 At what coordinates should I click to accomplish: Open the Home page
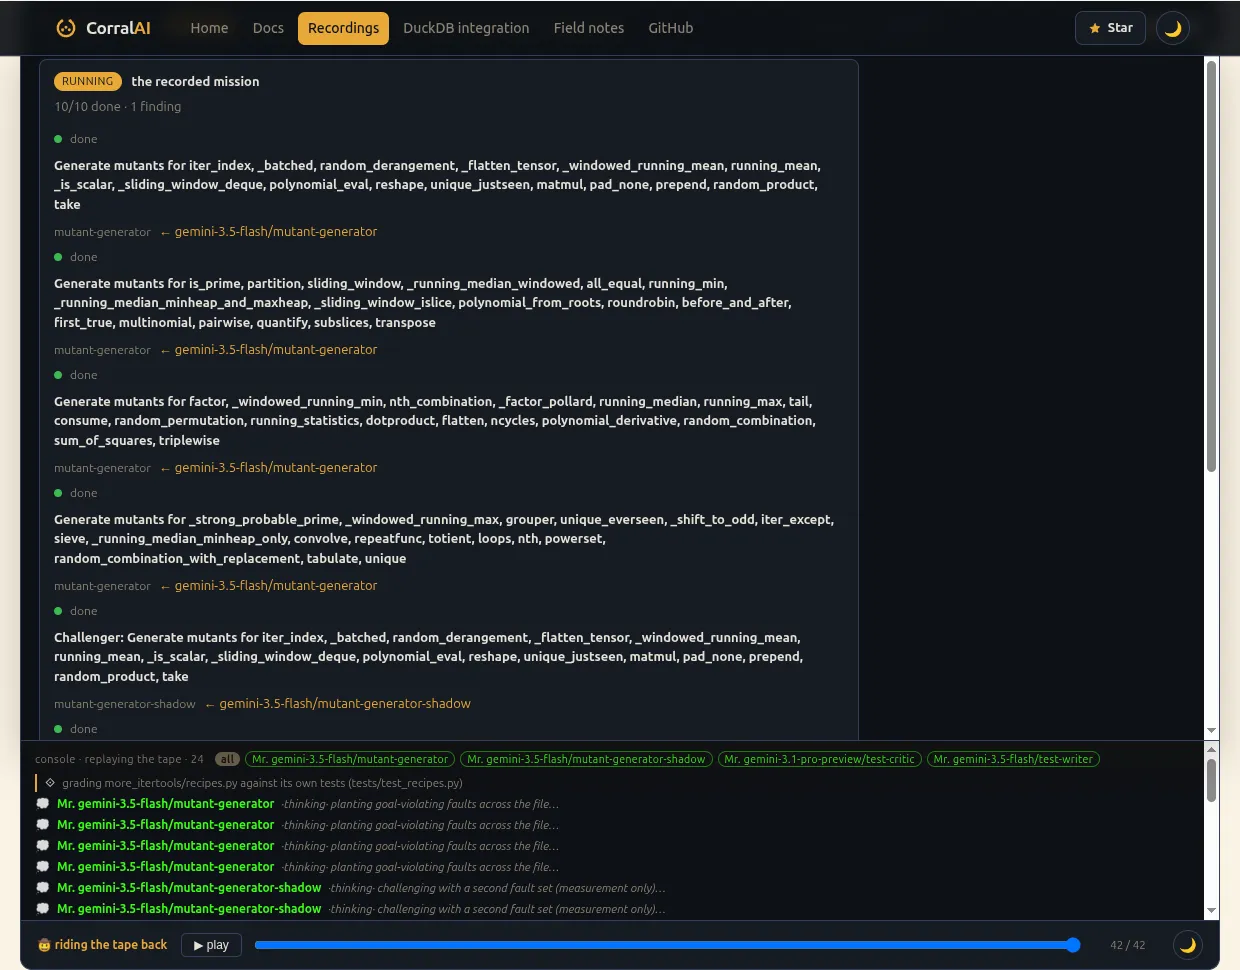[x=209, y=28]
